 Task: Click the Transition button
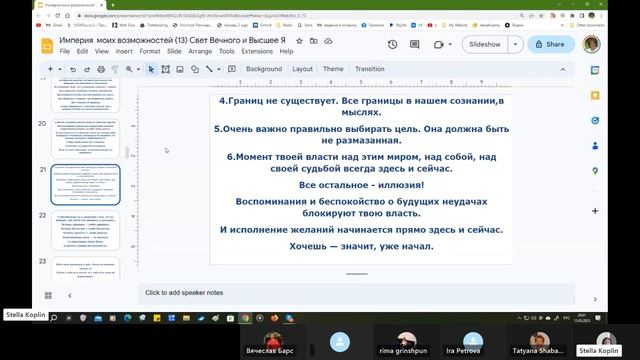370,69
